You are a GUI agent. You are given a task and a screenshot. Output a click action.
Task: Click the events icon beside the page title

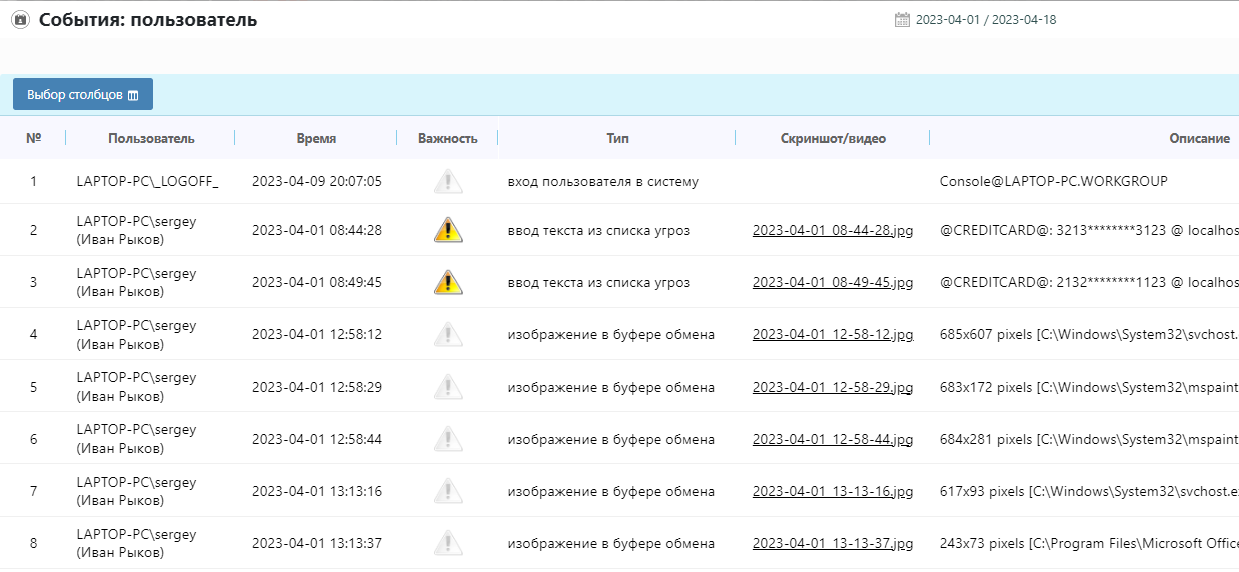coord(20,20)
